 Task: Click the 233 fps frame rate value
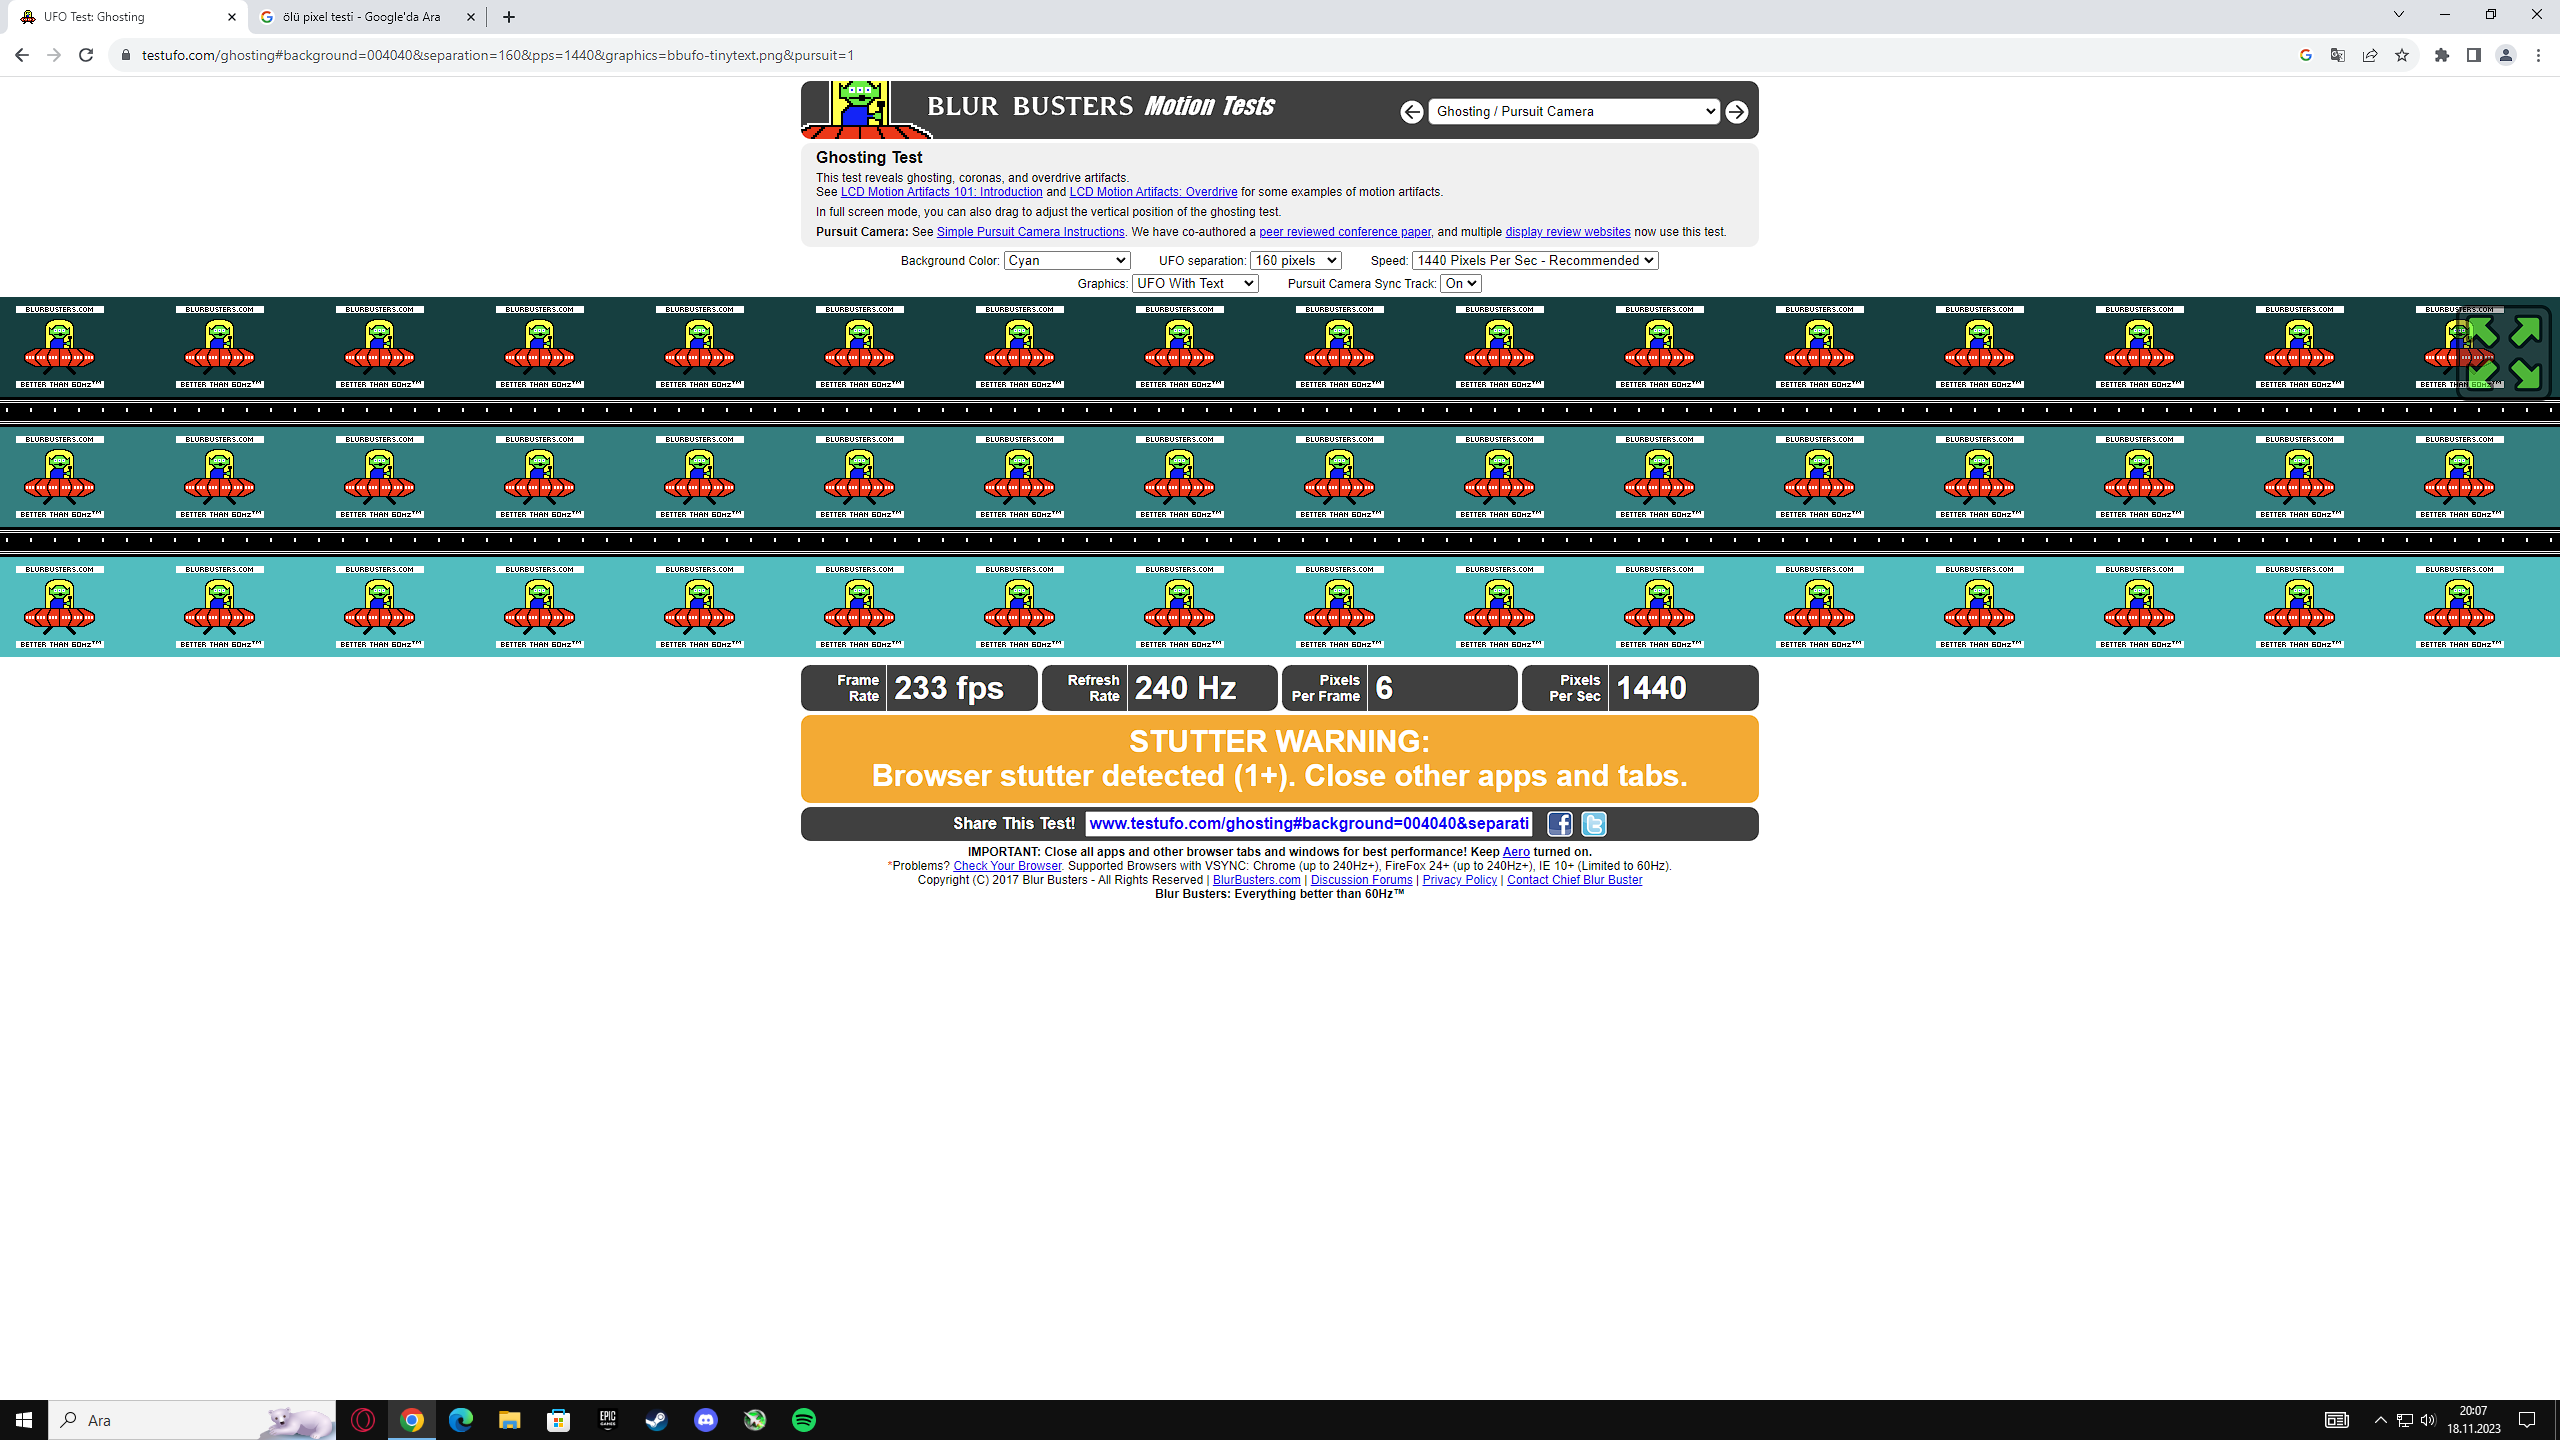tap(949, 688)
